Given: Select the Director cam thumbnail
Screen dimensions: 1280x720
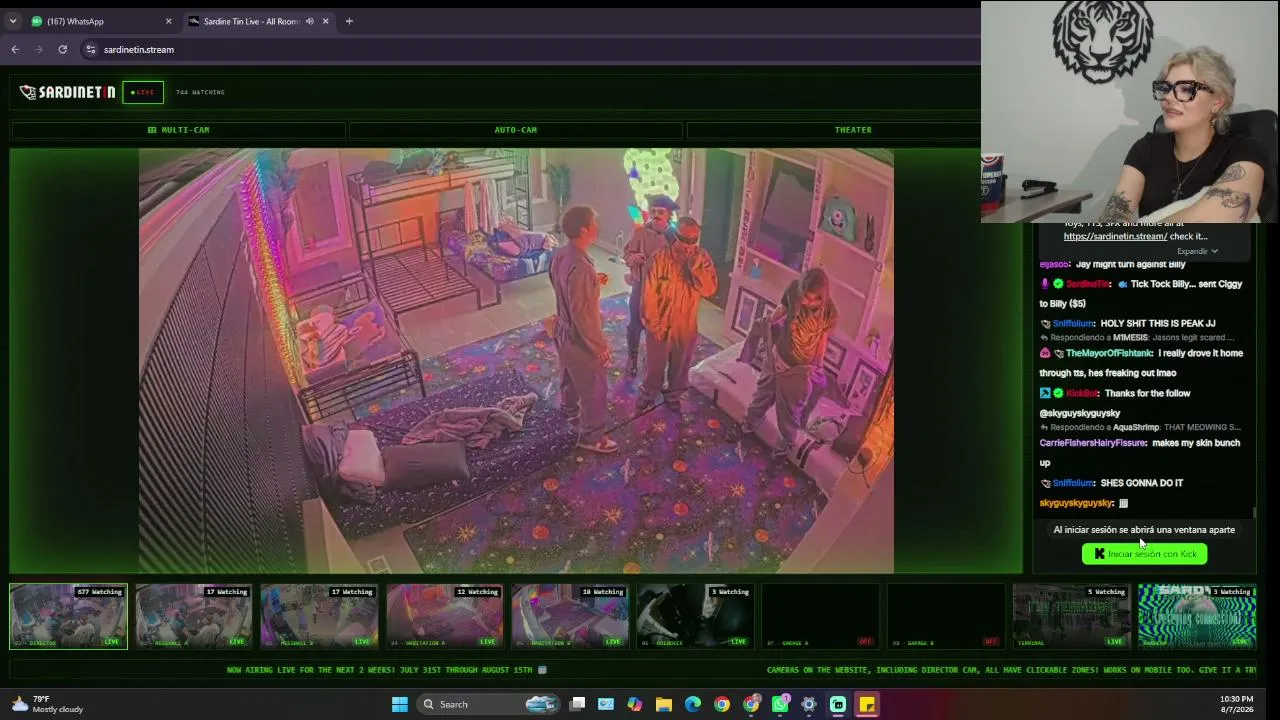Looking at the screenshot, I should tap(68, 616).
